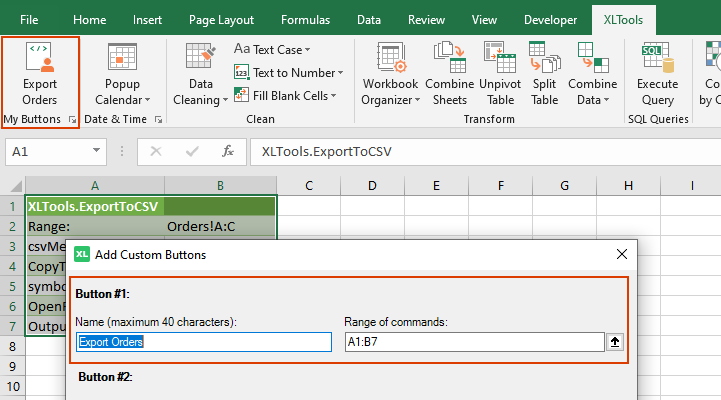Select row 10 header
Image resolution: width=721 pixels, height=400 pixels.
(x=12, y=386)
